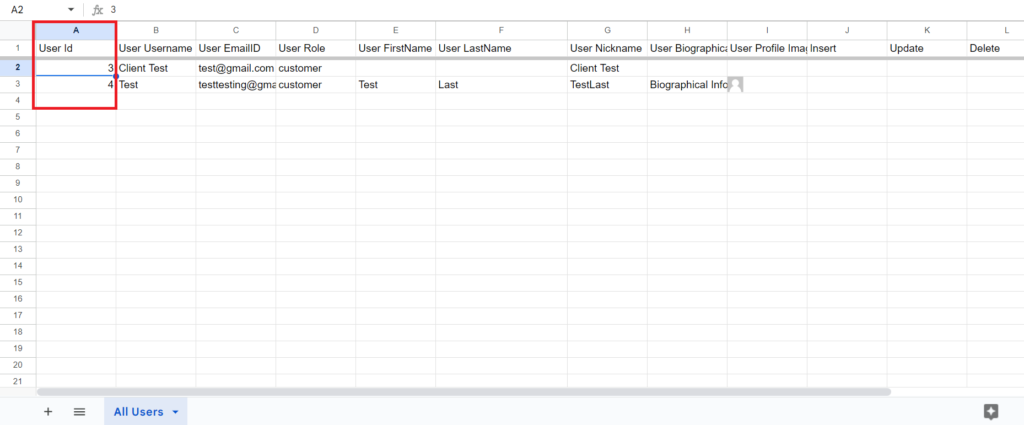The height and width of the screenshot is (425, 1024).
Task: Select row 2 header
Action: click(18, 67)
